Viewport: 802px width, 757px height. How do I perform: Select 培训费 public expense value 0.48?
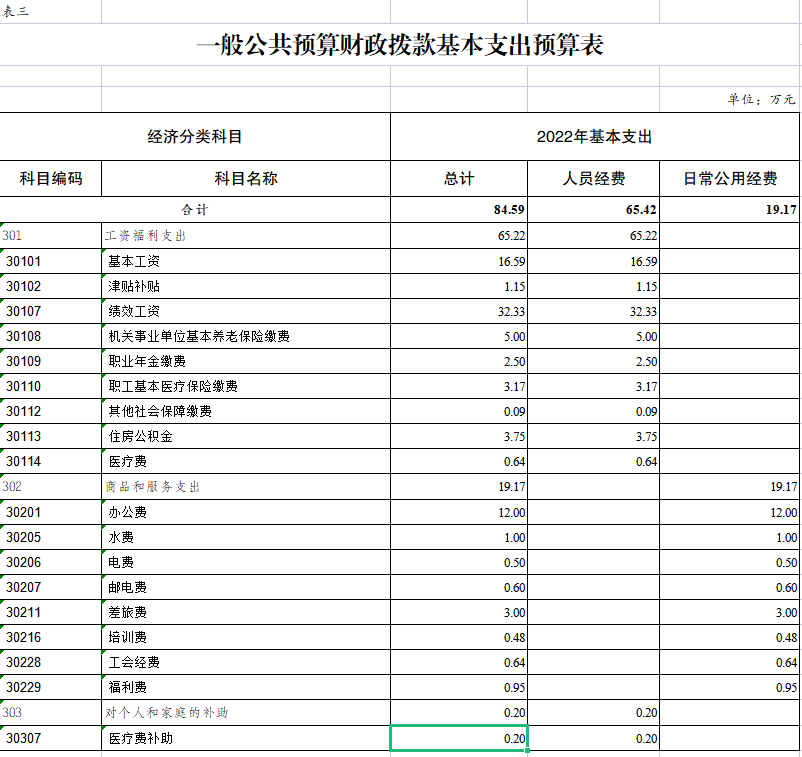pyautogui.click(x=730, y=638)
